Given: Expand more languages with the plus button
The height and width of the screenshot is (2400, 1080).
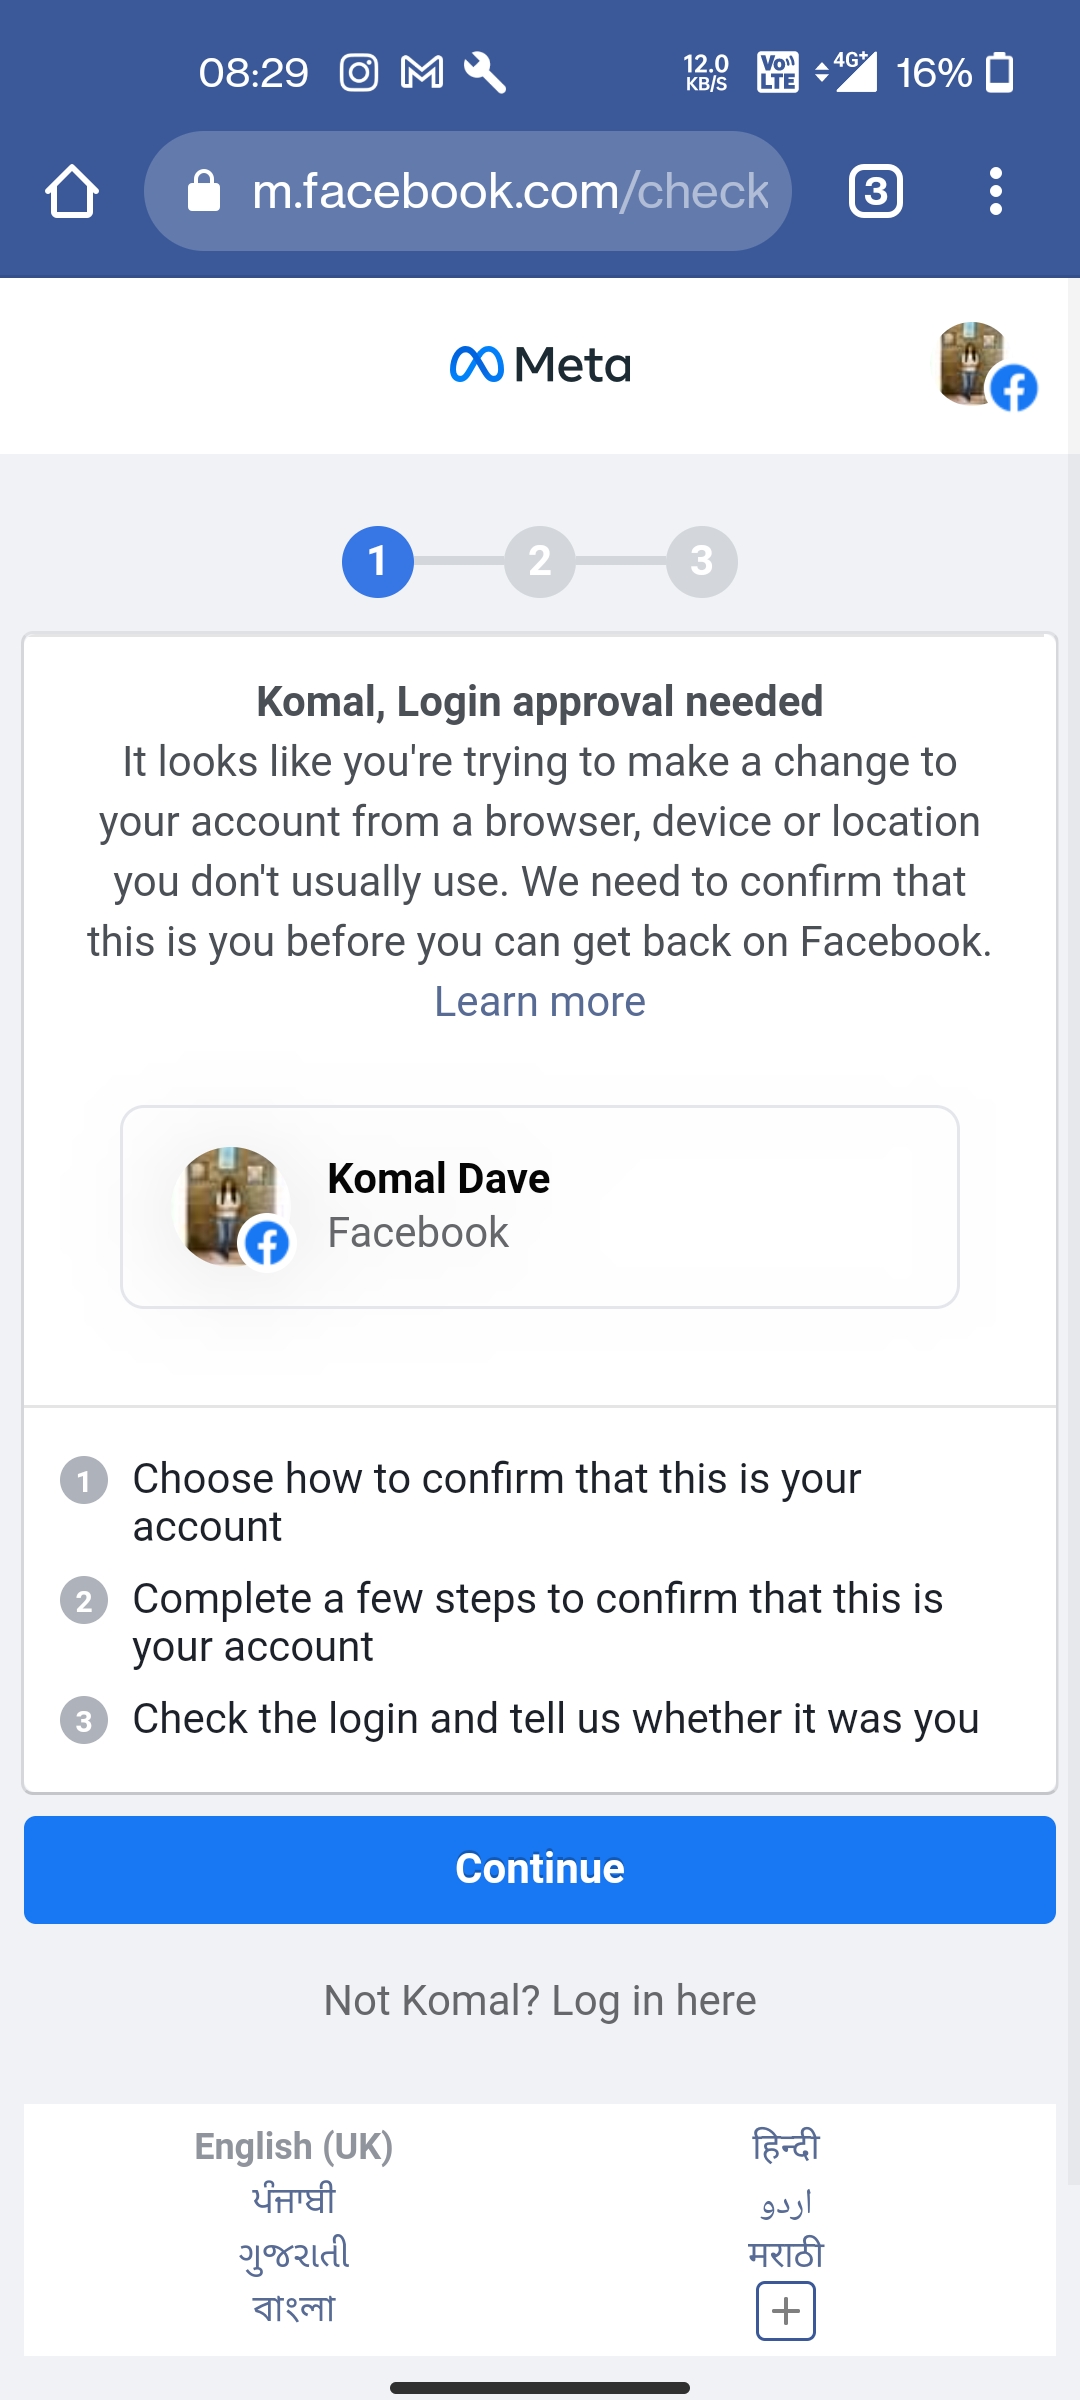Looking at the screenshot, I should (x=786, y=2311).
